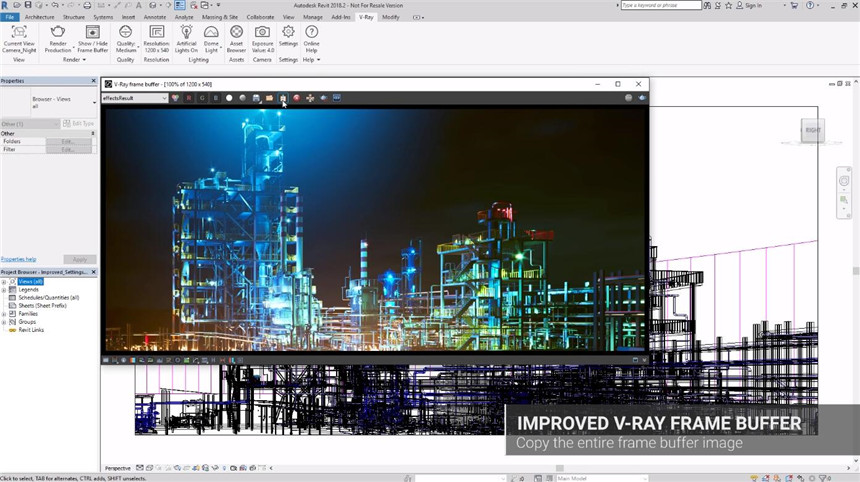This screenshot has width=860, height=482.
Task: Open the effectsResult channel dropdown
Action: click(135, 98)
